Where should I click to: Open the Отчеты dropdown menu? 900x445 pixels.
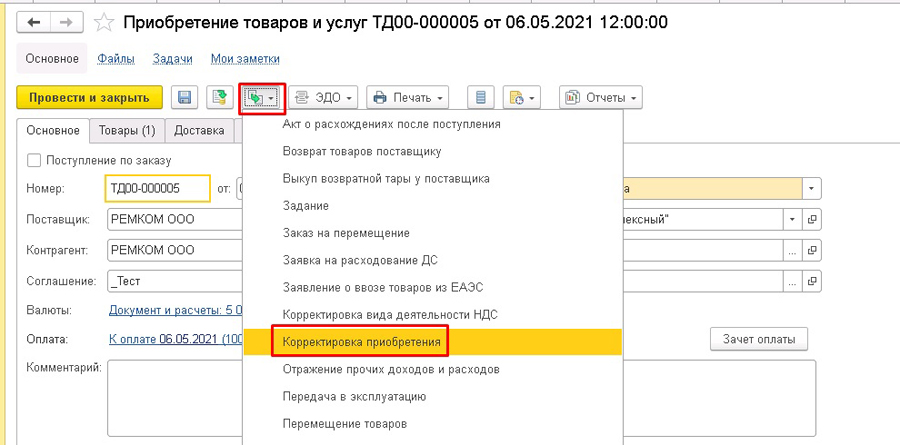pos(600,98)
